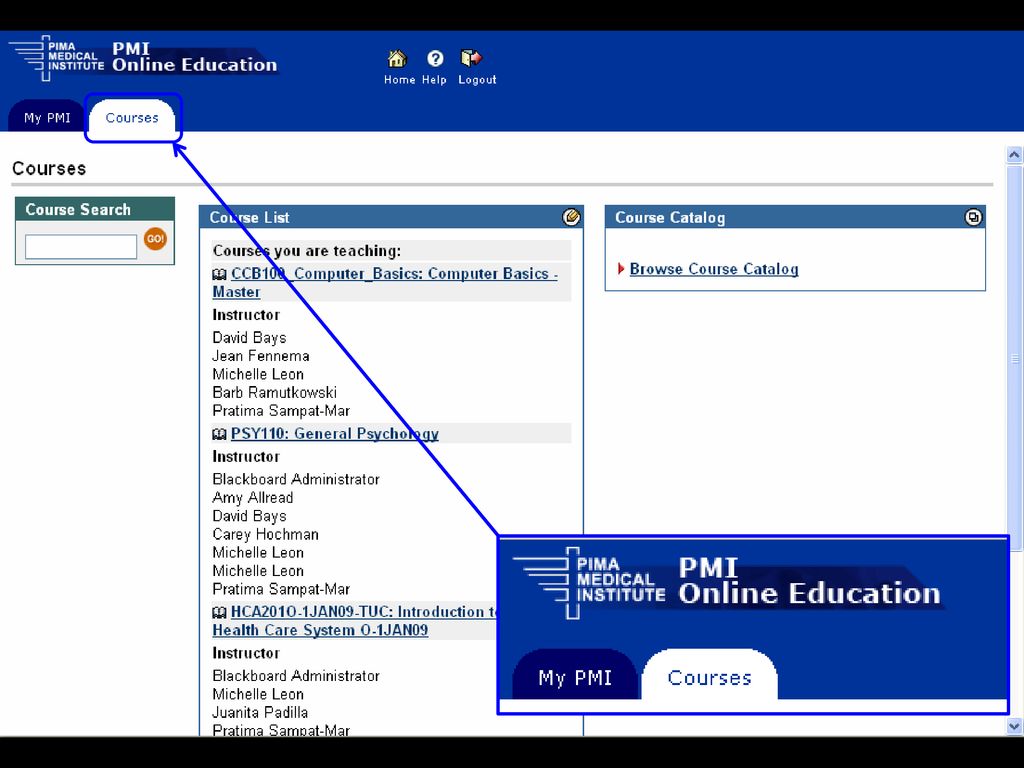
Task: Select the Courses tab in the top header
Action: click(x=133, y=118)
